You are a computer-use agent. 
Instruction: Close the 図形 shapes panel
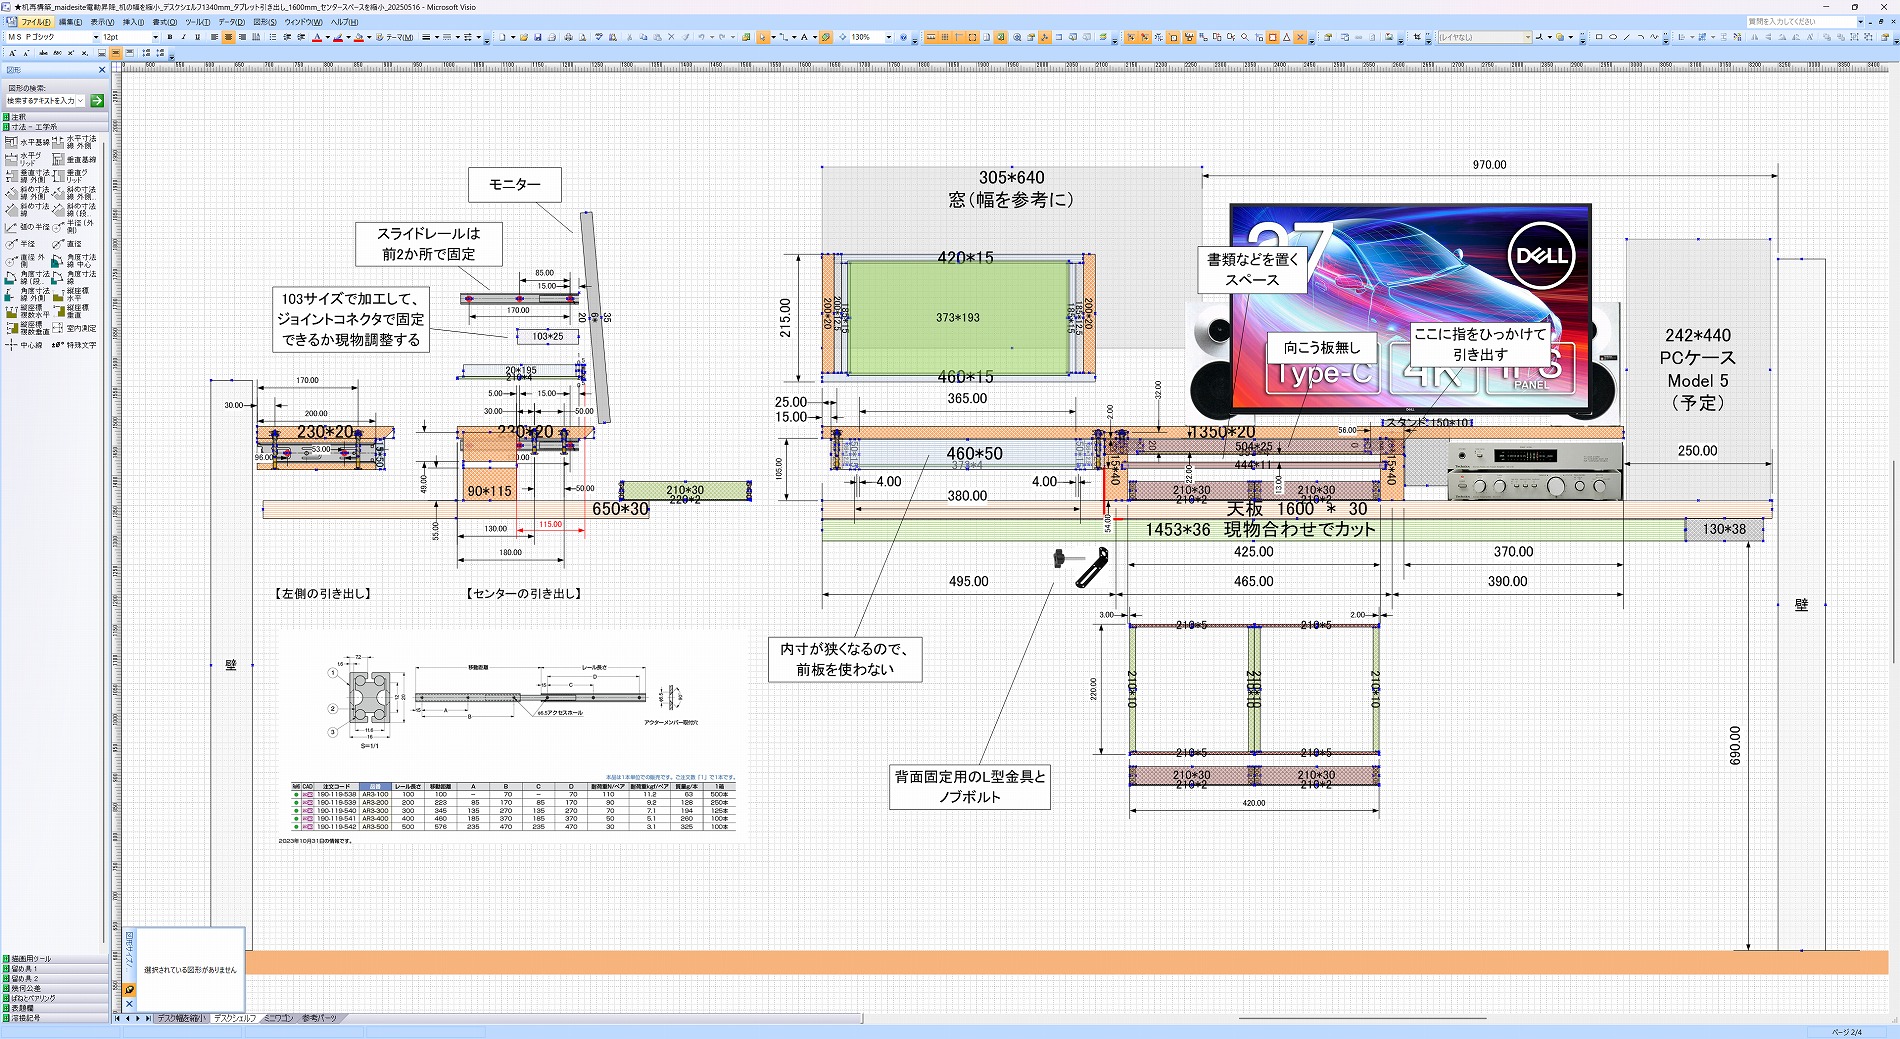(x=102, y=70)
